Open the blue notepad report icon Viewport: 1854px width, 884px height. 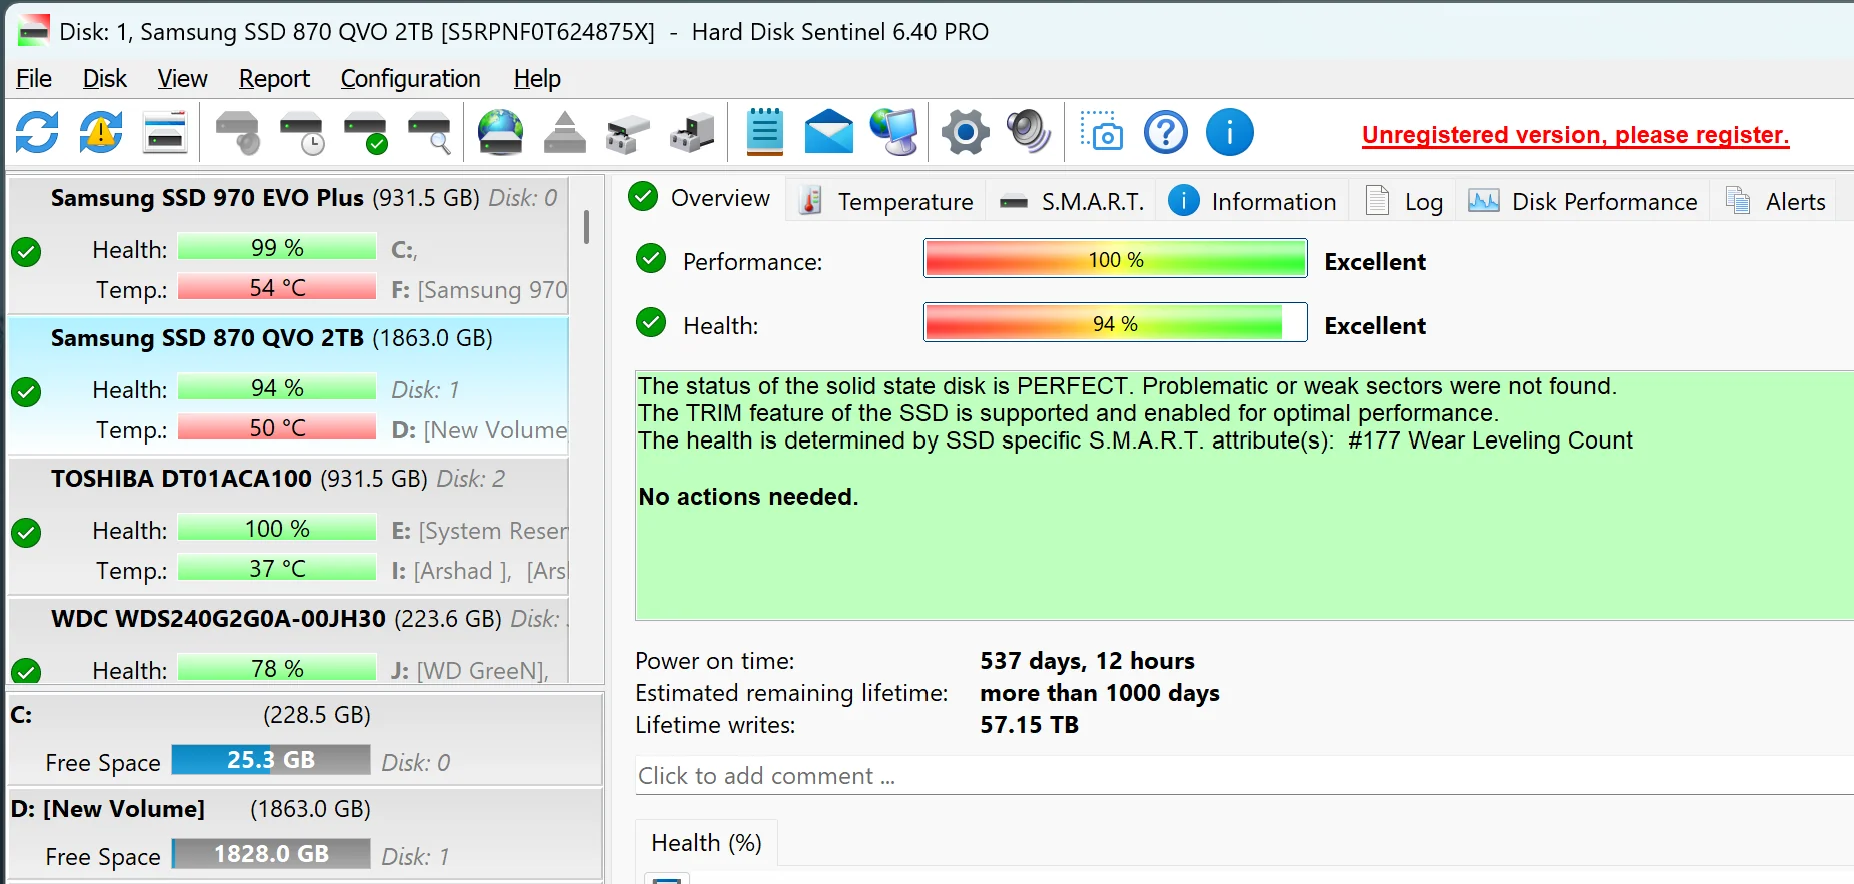point(765,132)
